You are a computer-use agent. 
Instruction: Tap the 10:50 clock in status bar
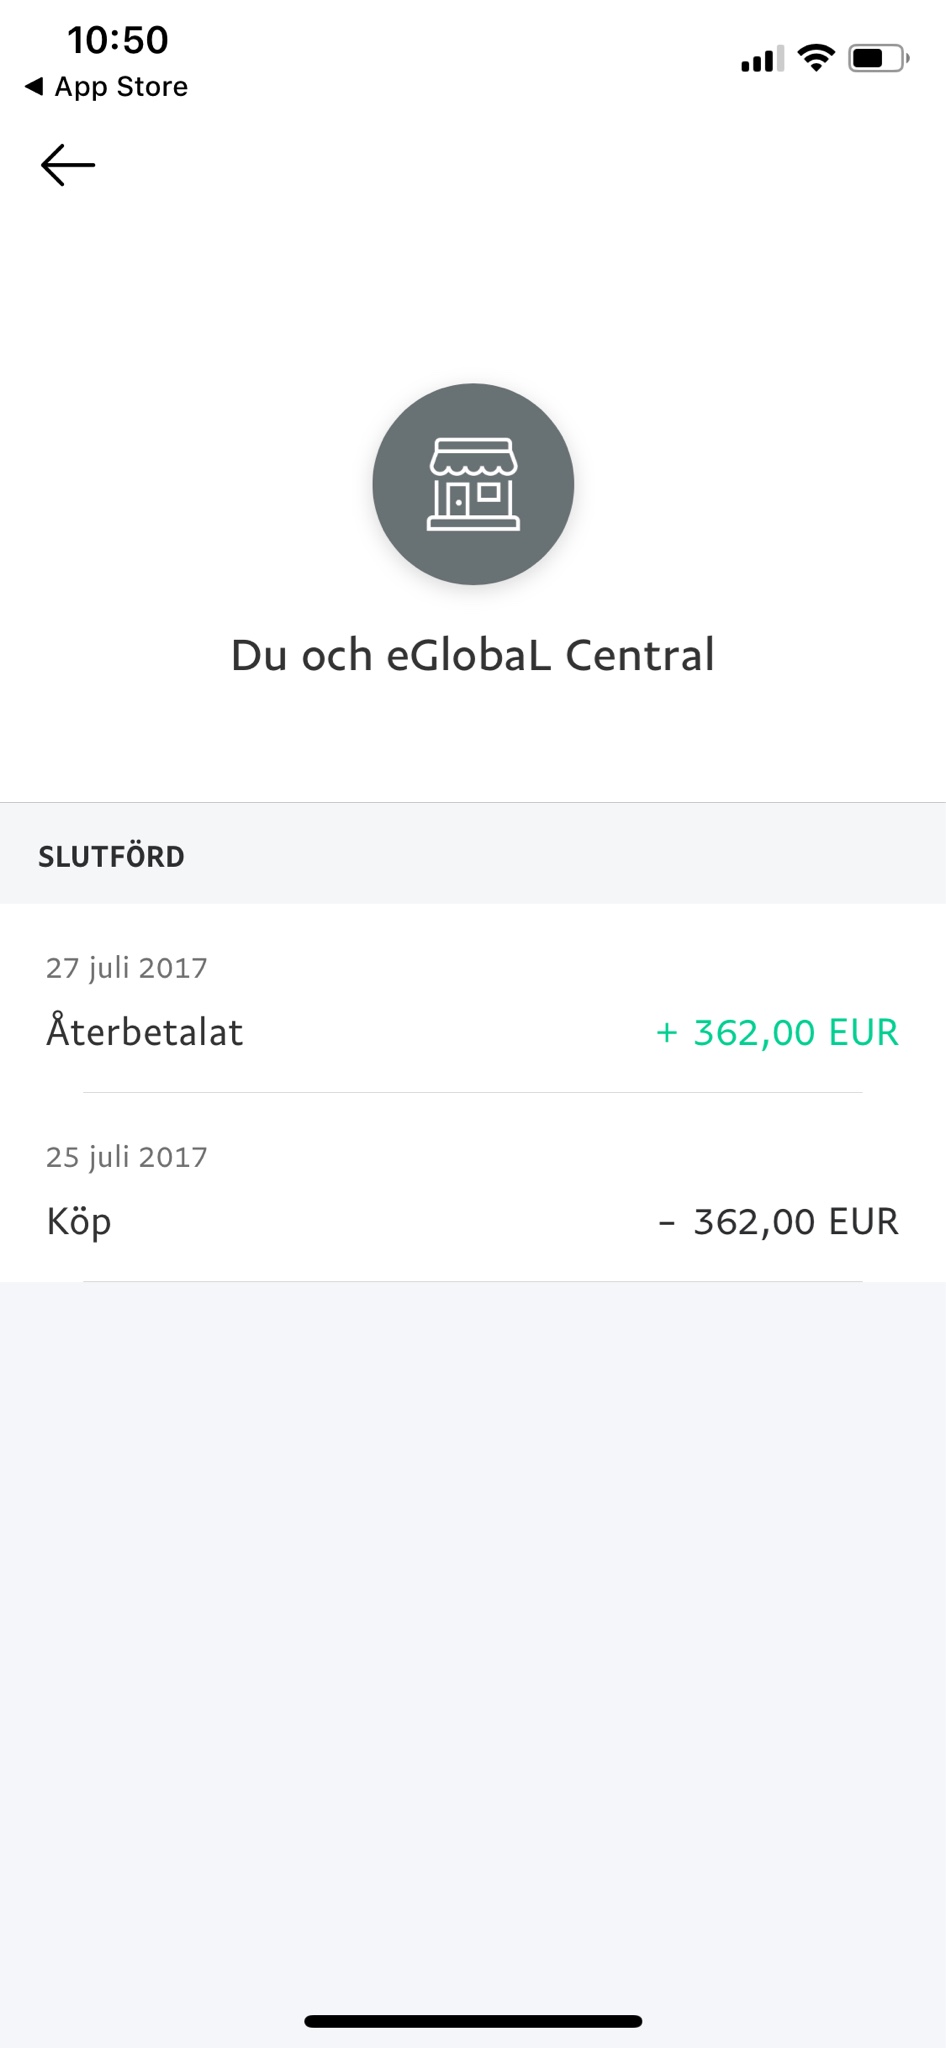click(118, 40)
